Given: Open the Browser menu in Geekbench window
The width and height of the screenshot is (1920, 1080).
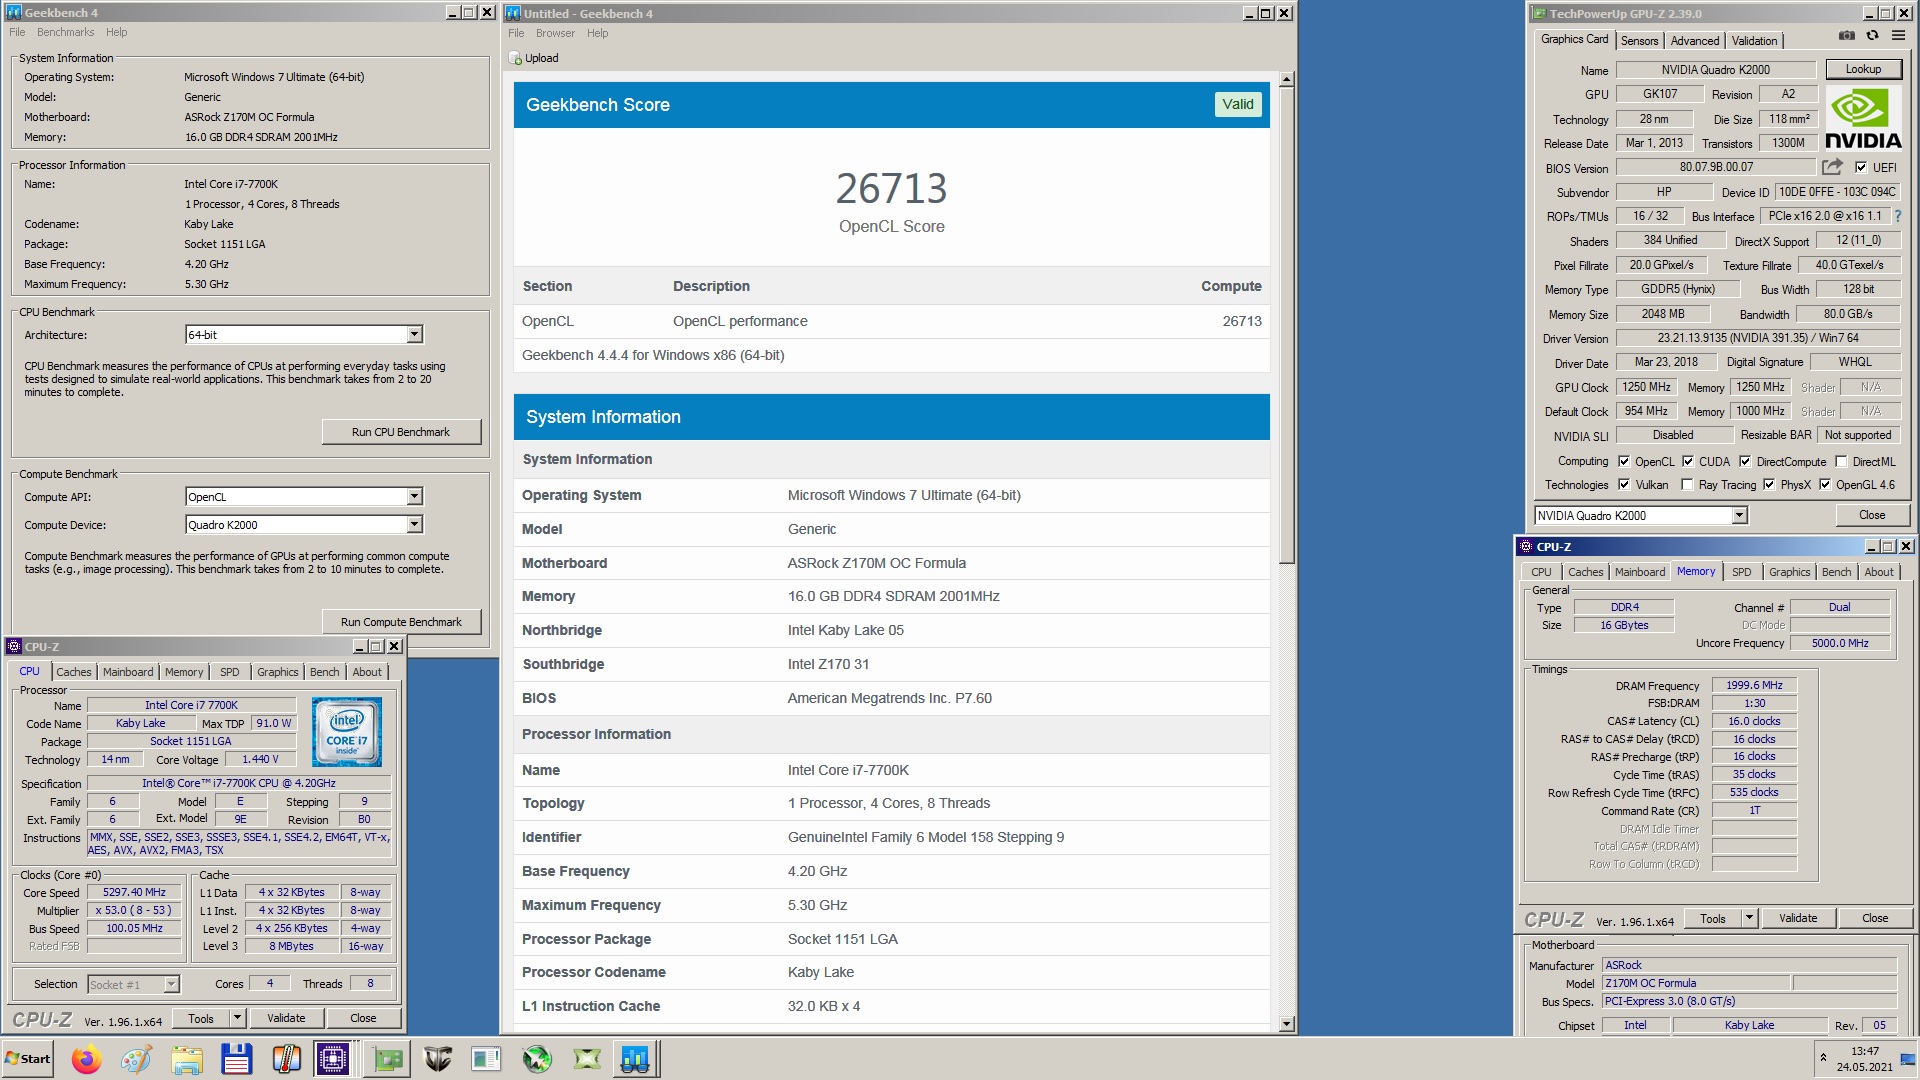Looking at the screenshot, I should coord(555,33).
